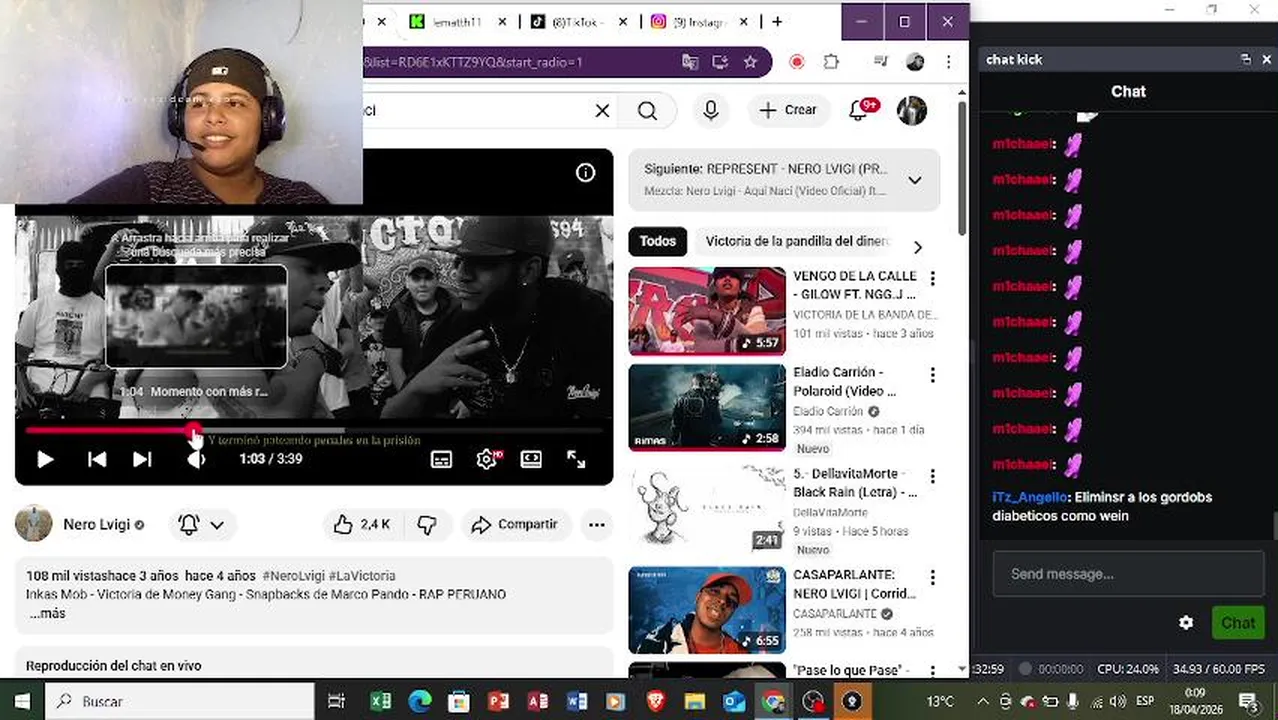Open options for Eladio Carrión Polaroid
The width and height of the screenshot is (1278, 720).
coord(932,375)
